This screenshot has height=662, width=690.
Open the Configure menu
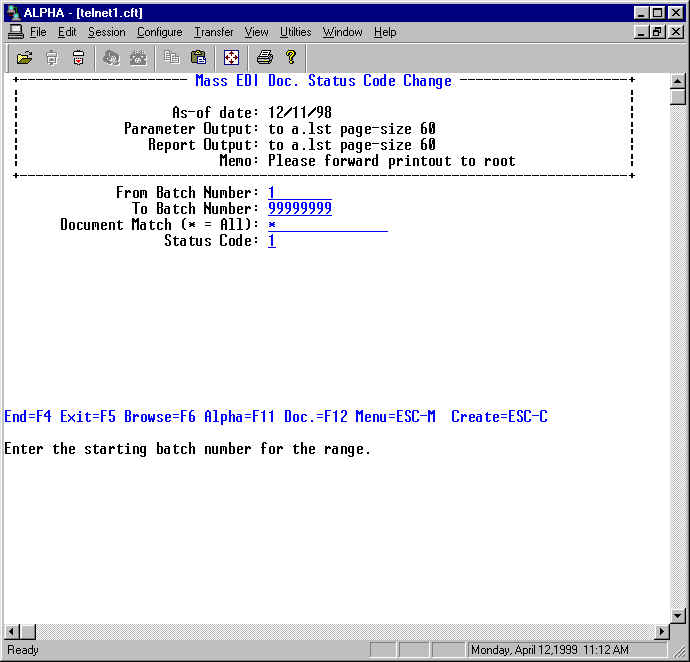(x=159, y=32)
